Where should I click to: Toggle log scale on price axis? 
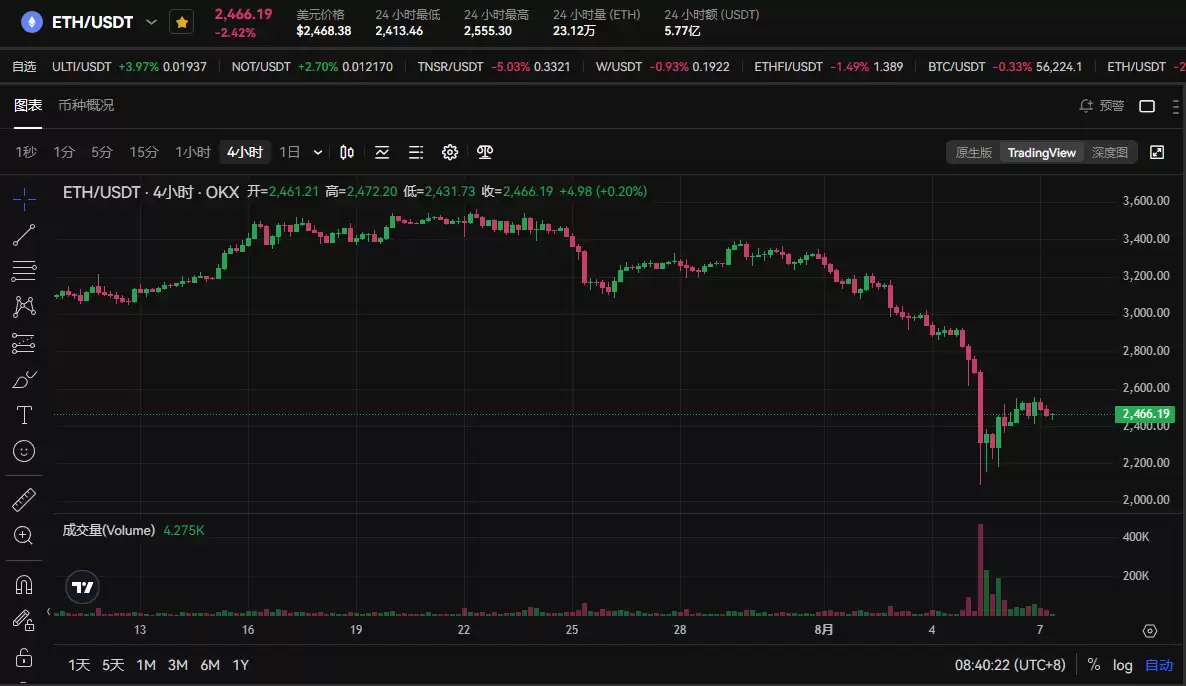pyautogui.click(x=1123, y=665)
